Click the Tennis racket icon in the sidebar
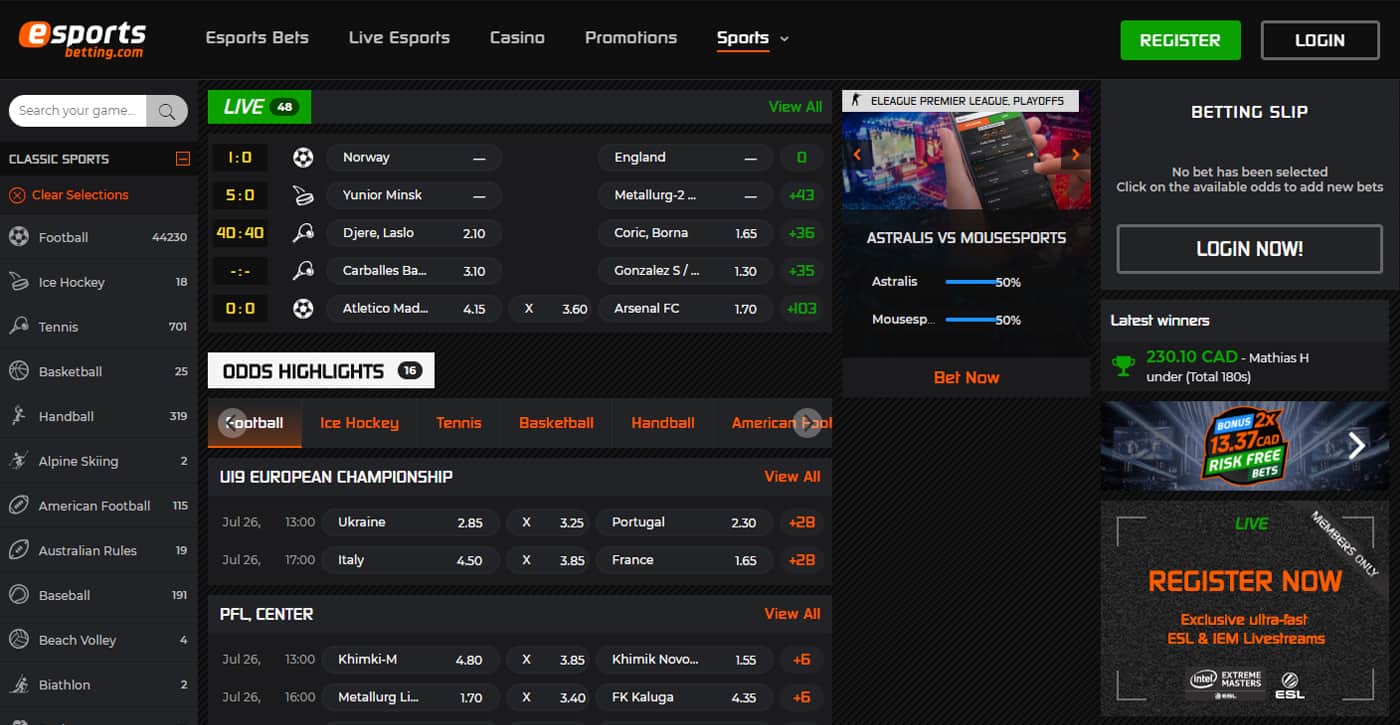The image size is (1400, 725). click(x=19, y=326)
